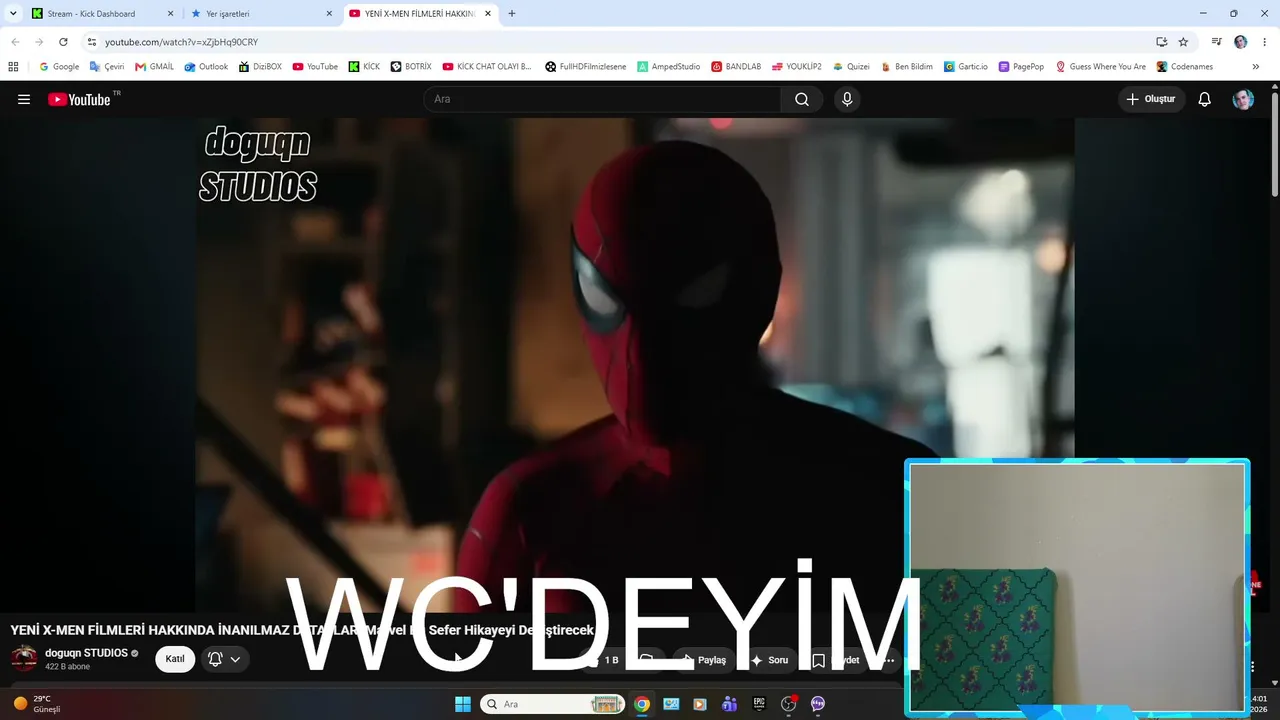
Task: Launch Epic Games from the taskbar
Action: coord(759,704)
